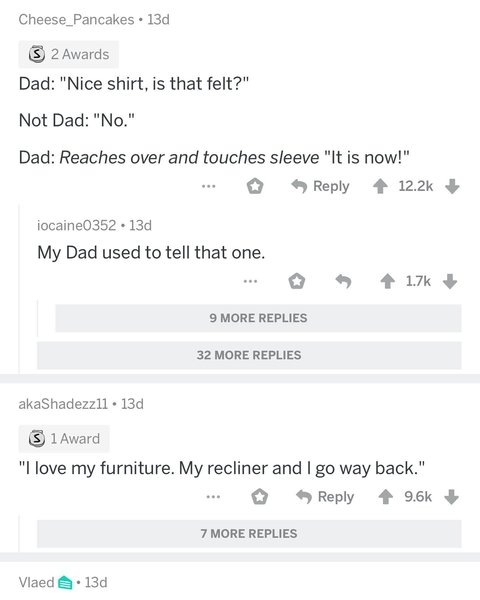Upvote akaShadezz11's recliner comment
Viewport: 480px width, 600px height.
tap(385, 497)
